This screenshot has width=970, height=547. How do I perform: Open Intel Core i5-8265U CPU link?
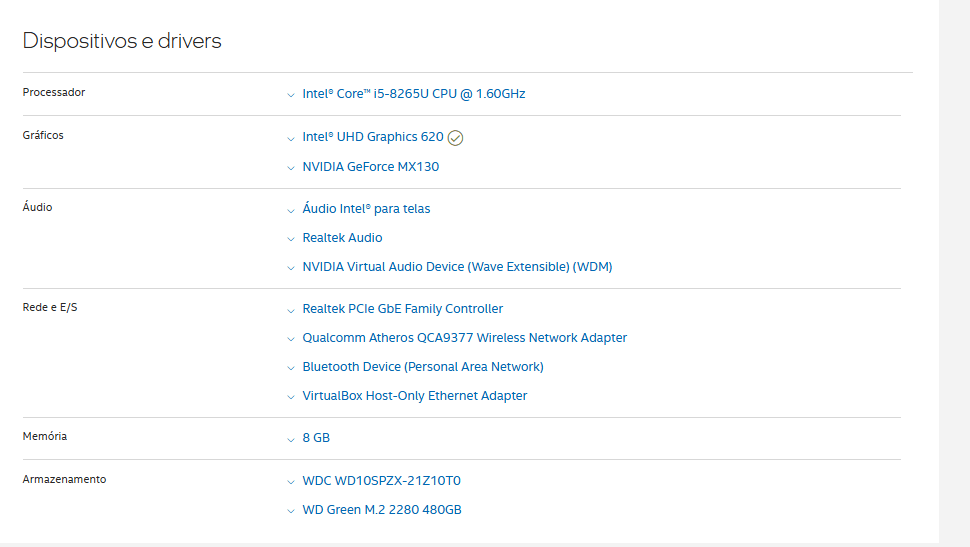[x=414, y=94]
